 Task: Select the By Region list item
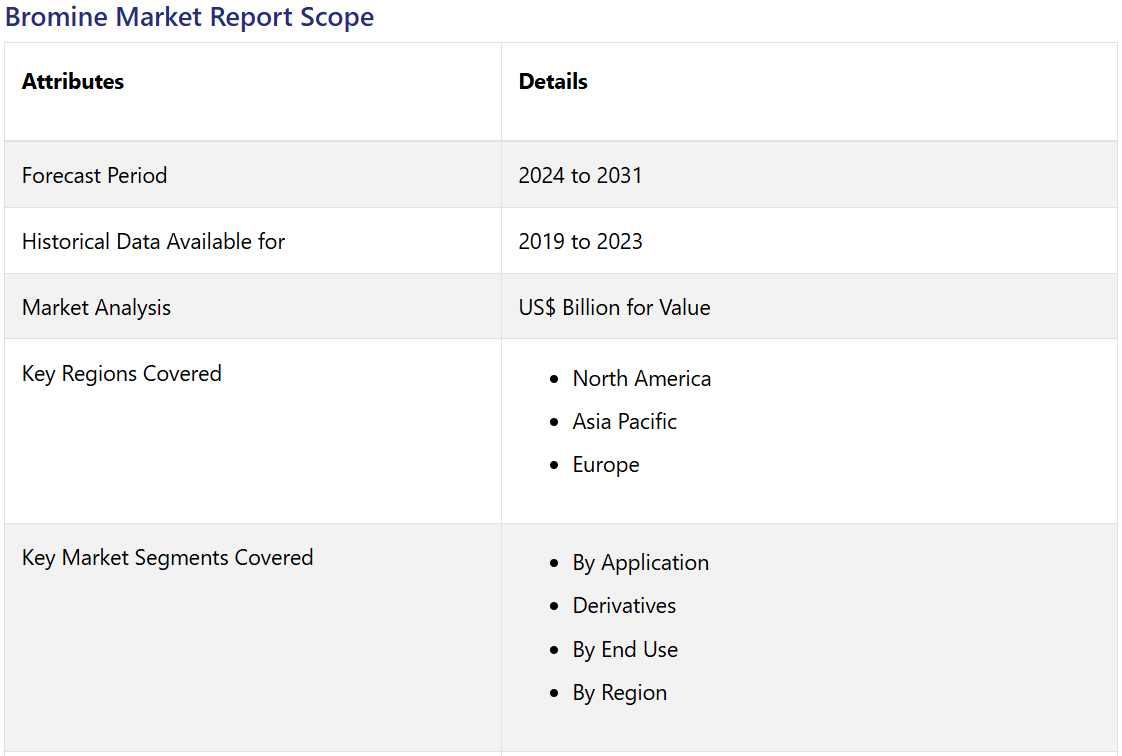[x=619, y=693]
